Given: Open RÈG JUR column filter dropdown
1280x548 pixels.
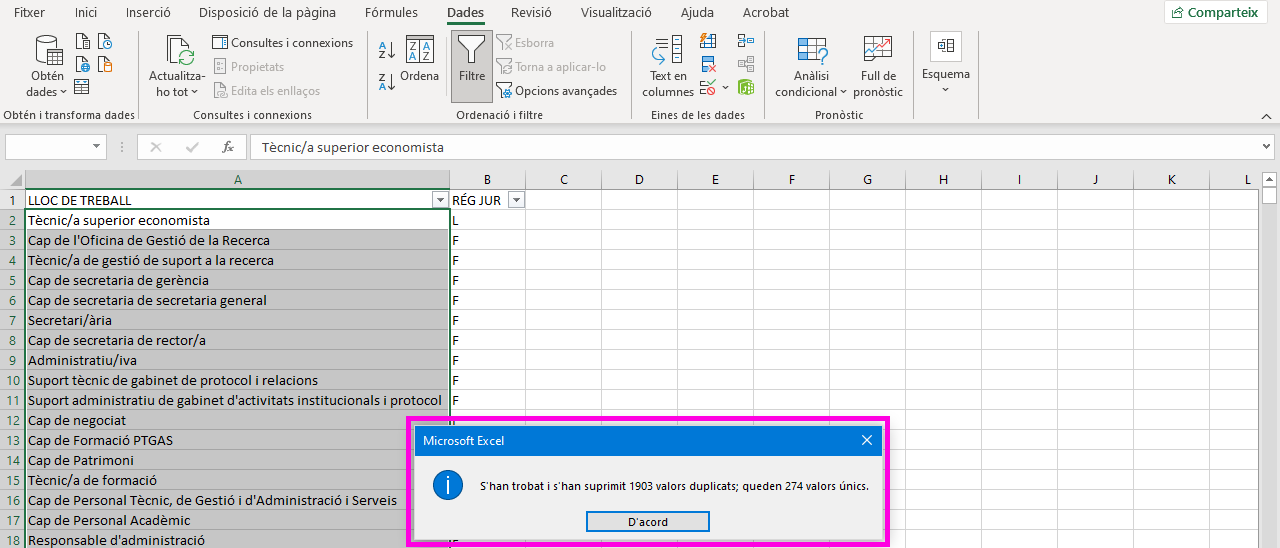Looking at the screenshot, I should [516, 200].
